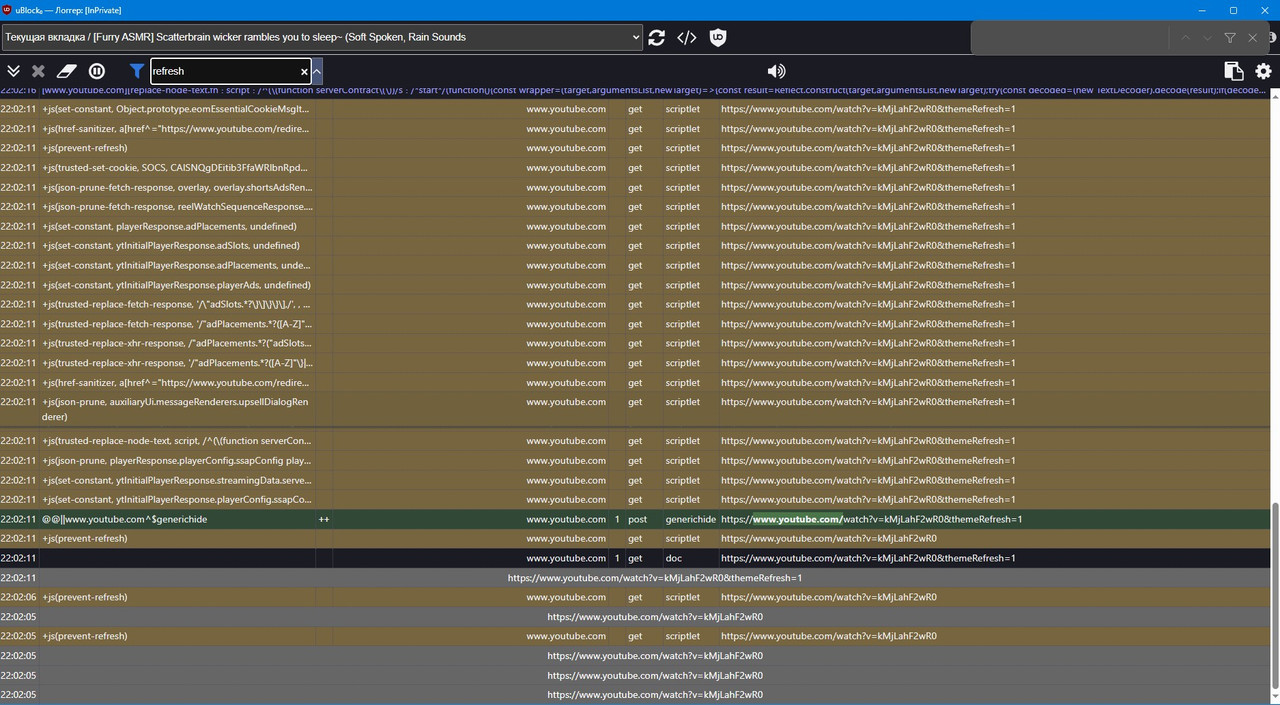
Task: Open the gray themeRefresh=1 URL row
Action: (634, 578)
